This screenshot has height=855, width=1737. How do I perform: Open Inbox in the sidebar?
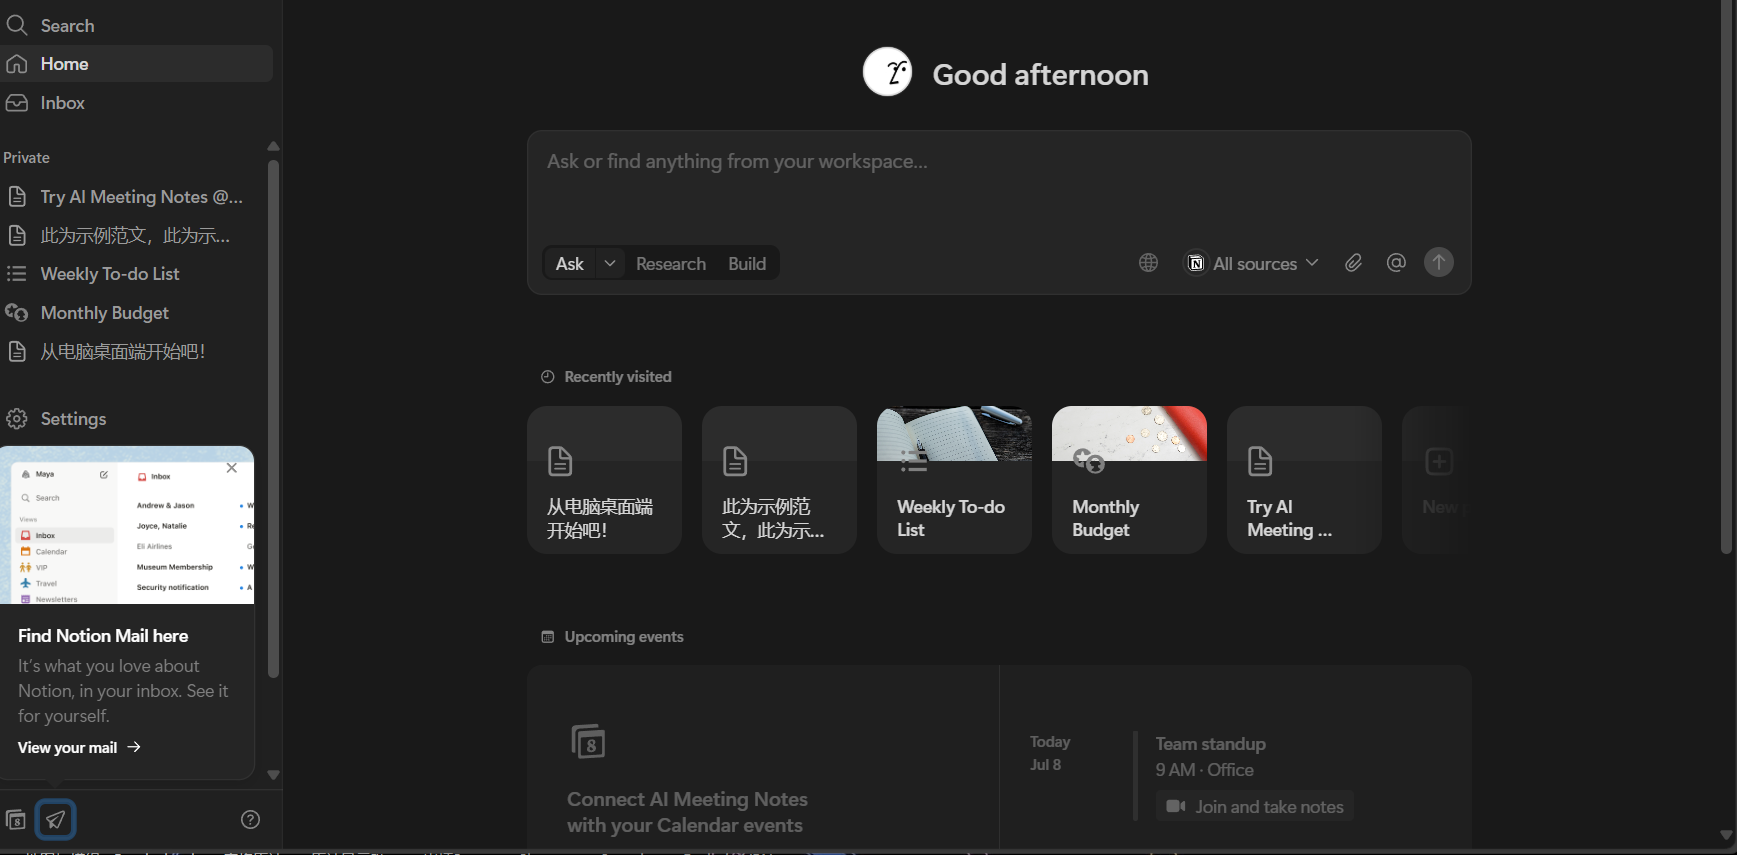[x=136, y=103]
